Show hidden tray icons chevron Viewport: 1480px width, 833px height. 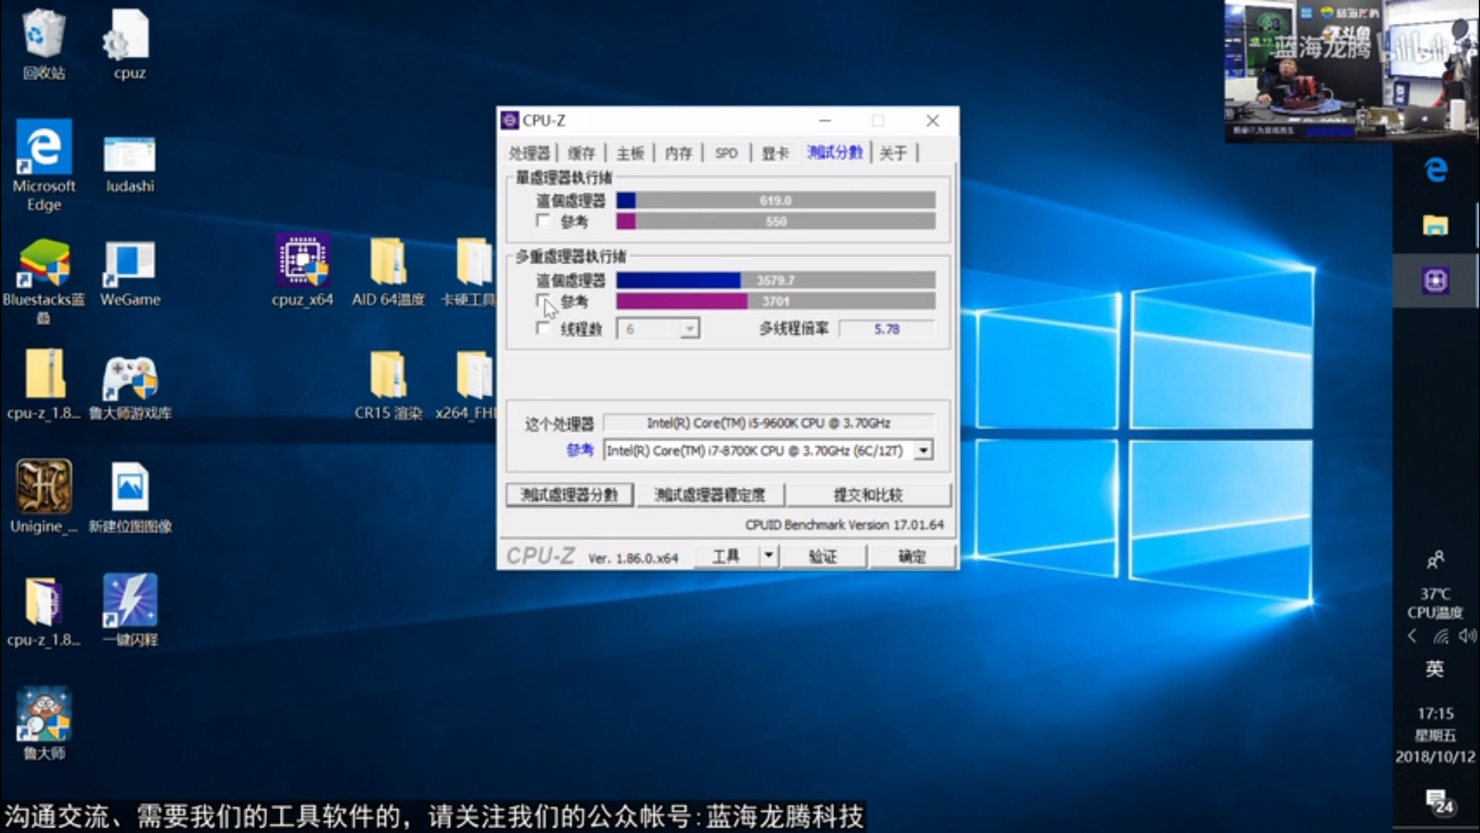click(1412, 636)
